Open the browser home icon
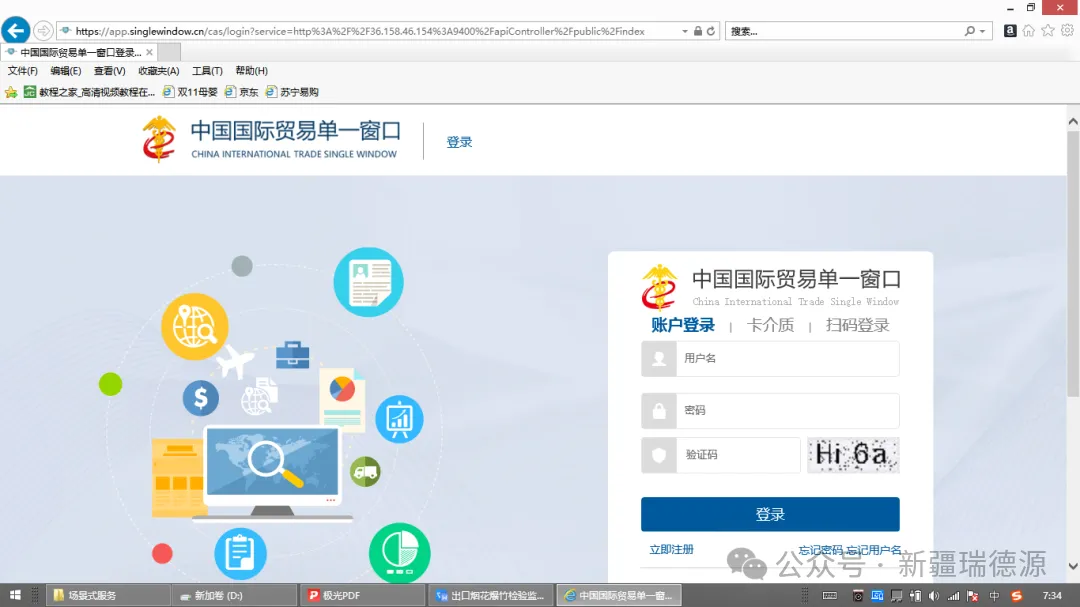 1028,30
